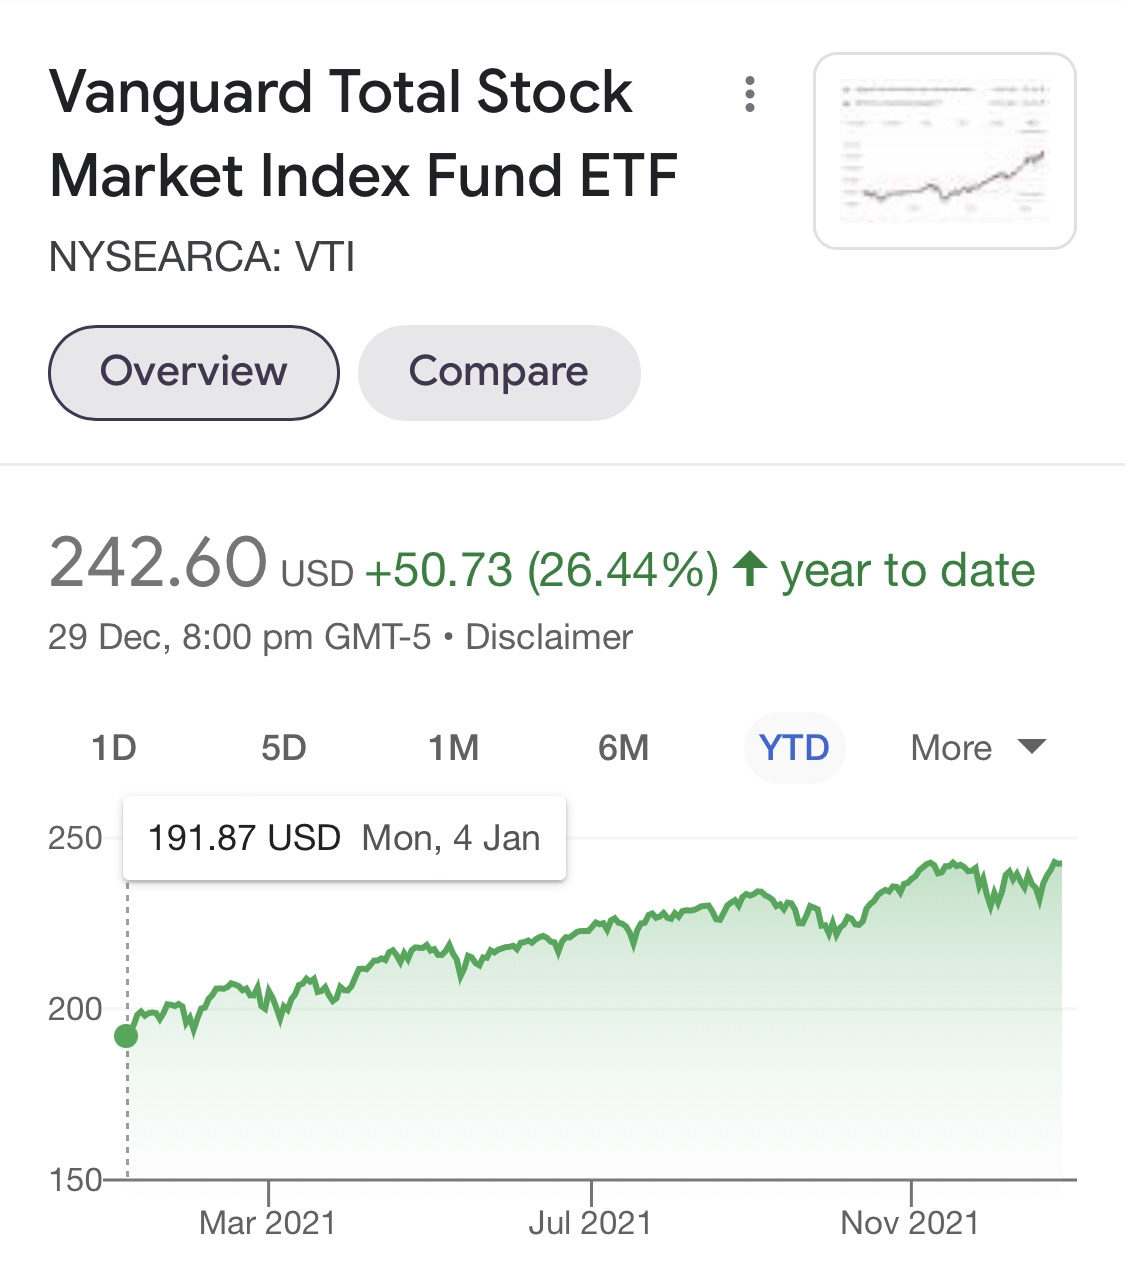This screenshot has width=1125, height=1270.
Task: Switch to the Compare tab
Action: tap(498, 372)
